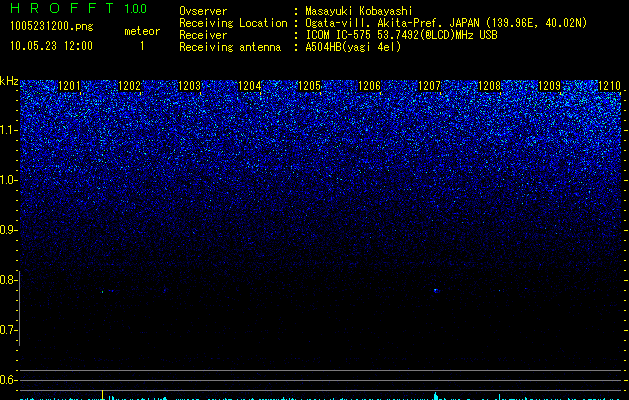
Task: Click the 1203 time marker
Action: [x=189, y=86]
